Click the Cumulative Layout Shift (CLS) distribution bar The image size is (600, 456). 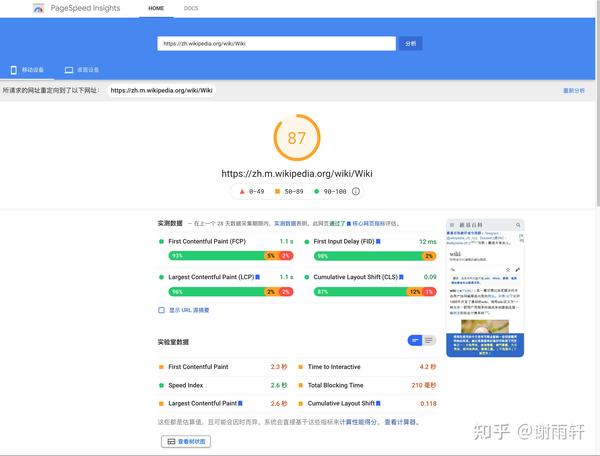(375, 292)
